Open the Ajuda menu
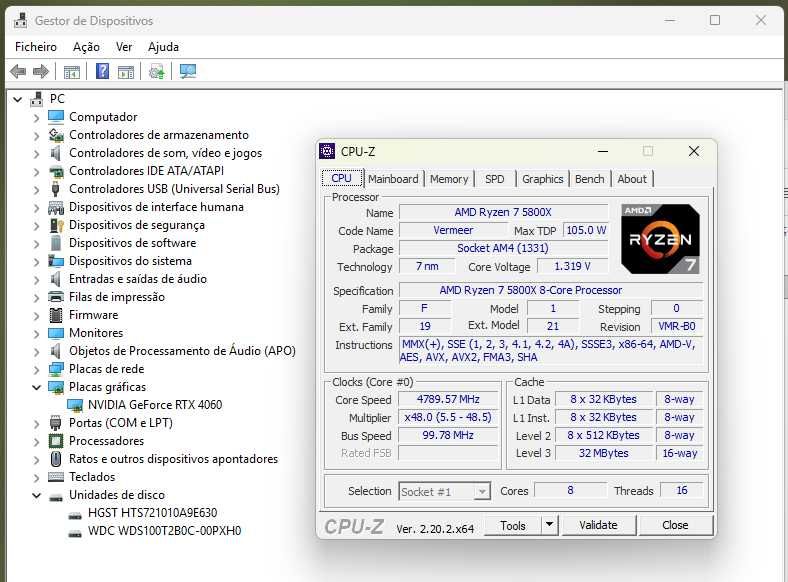This screenshot has width=788, height=582. coord(163,47)
